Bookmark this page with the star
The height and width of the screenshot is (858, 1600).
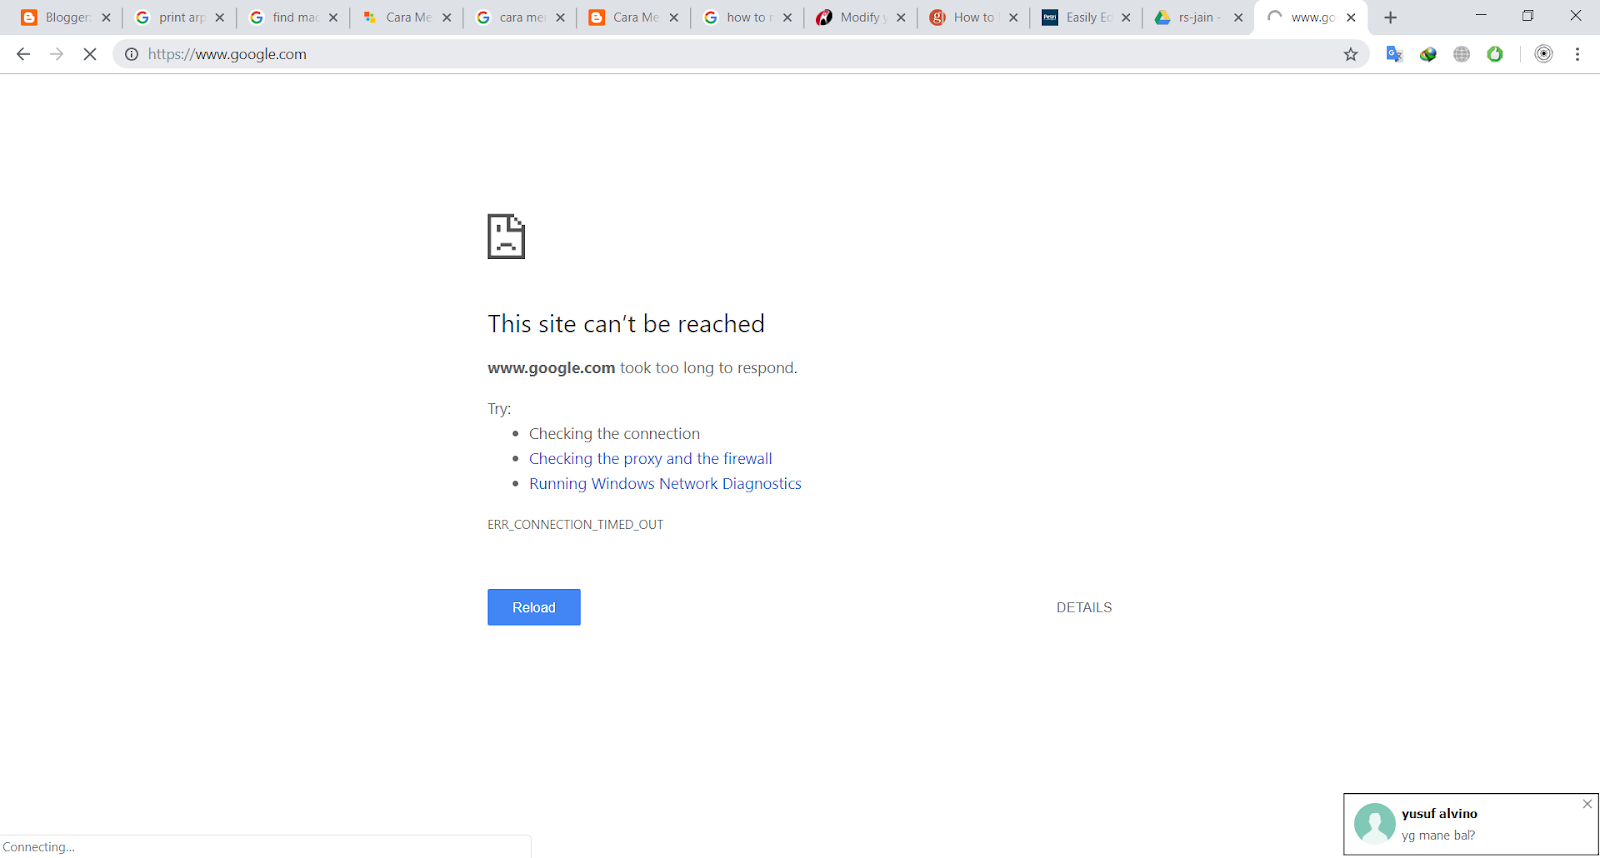click(1350, 54)
